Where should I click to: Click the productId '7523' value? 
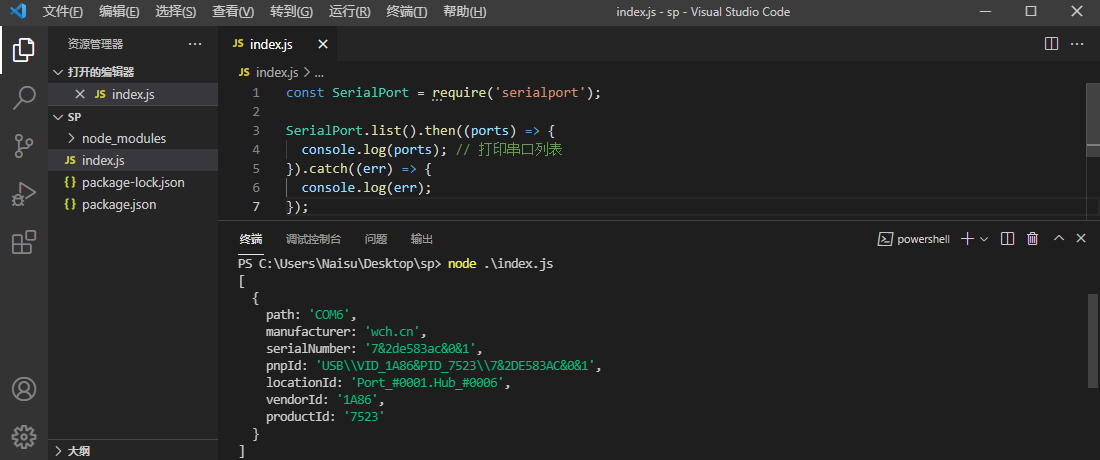[x=363, y=417]
